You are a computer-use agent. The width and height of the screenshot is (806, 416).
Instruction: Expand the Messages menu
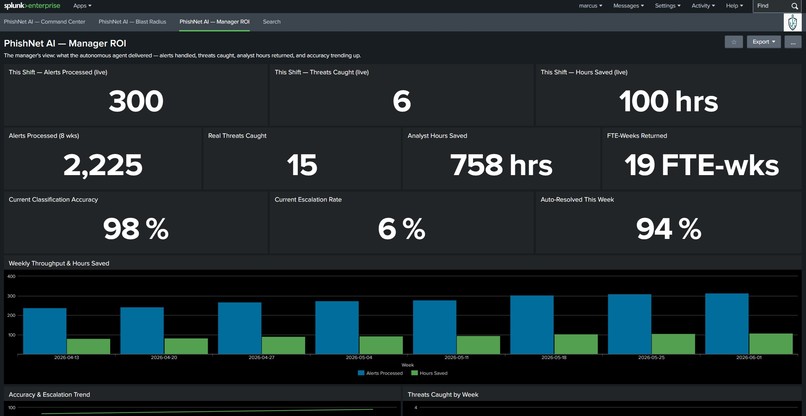pyautogui.click(x=629, y=6)
